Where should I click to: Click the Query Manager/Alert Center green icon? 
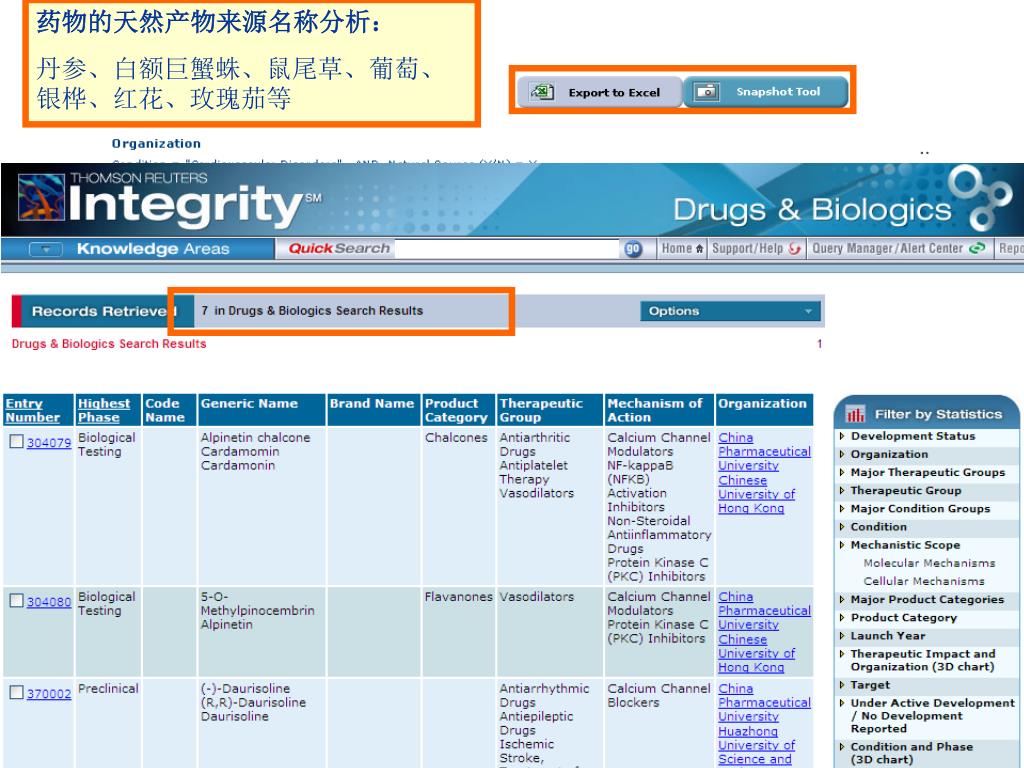point(977,248)
